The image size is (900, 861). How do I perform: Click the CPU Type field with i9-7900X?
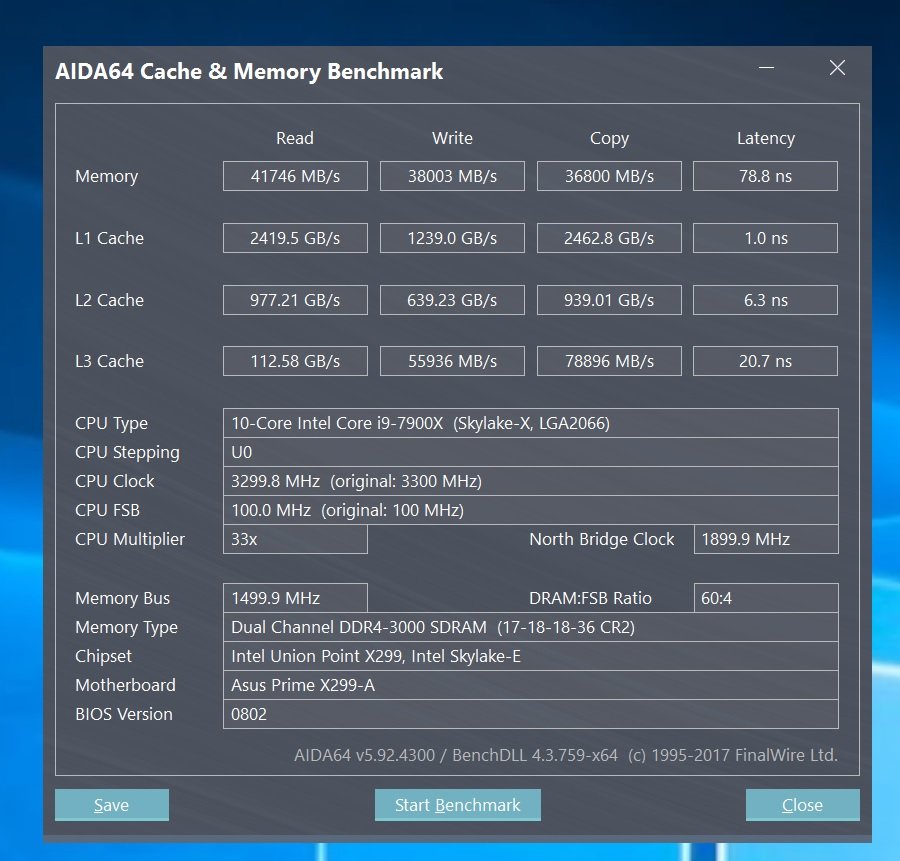[x=530, y=423]
